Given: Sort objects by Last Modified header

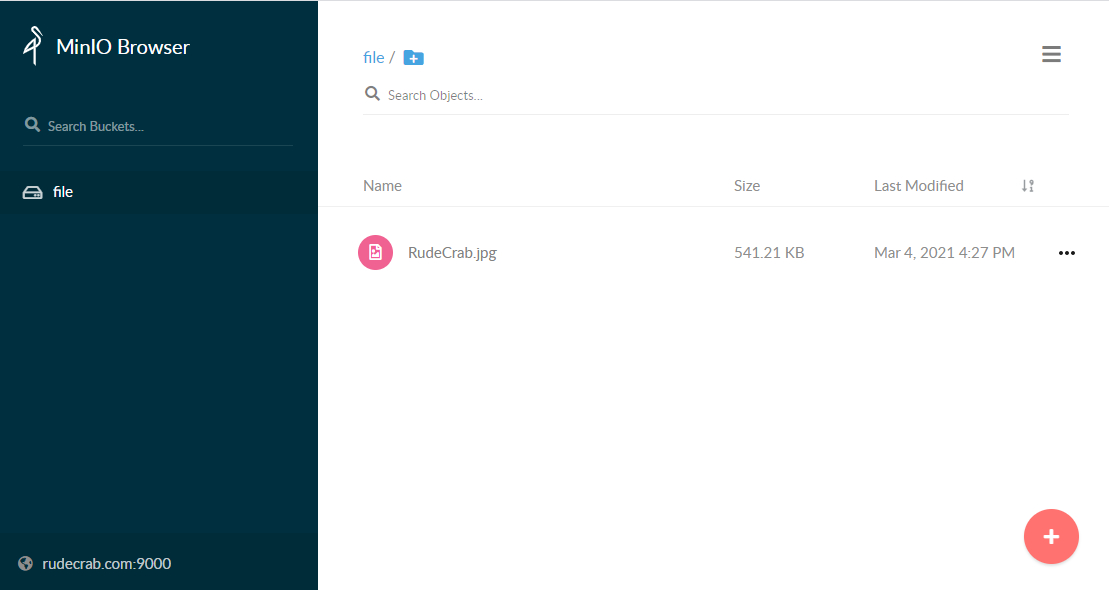Looking at the screenshot, I should 919,185.
